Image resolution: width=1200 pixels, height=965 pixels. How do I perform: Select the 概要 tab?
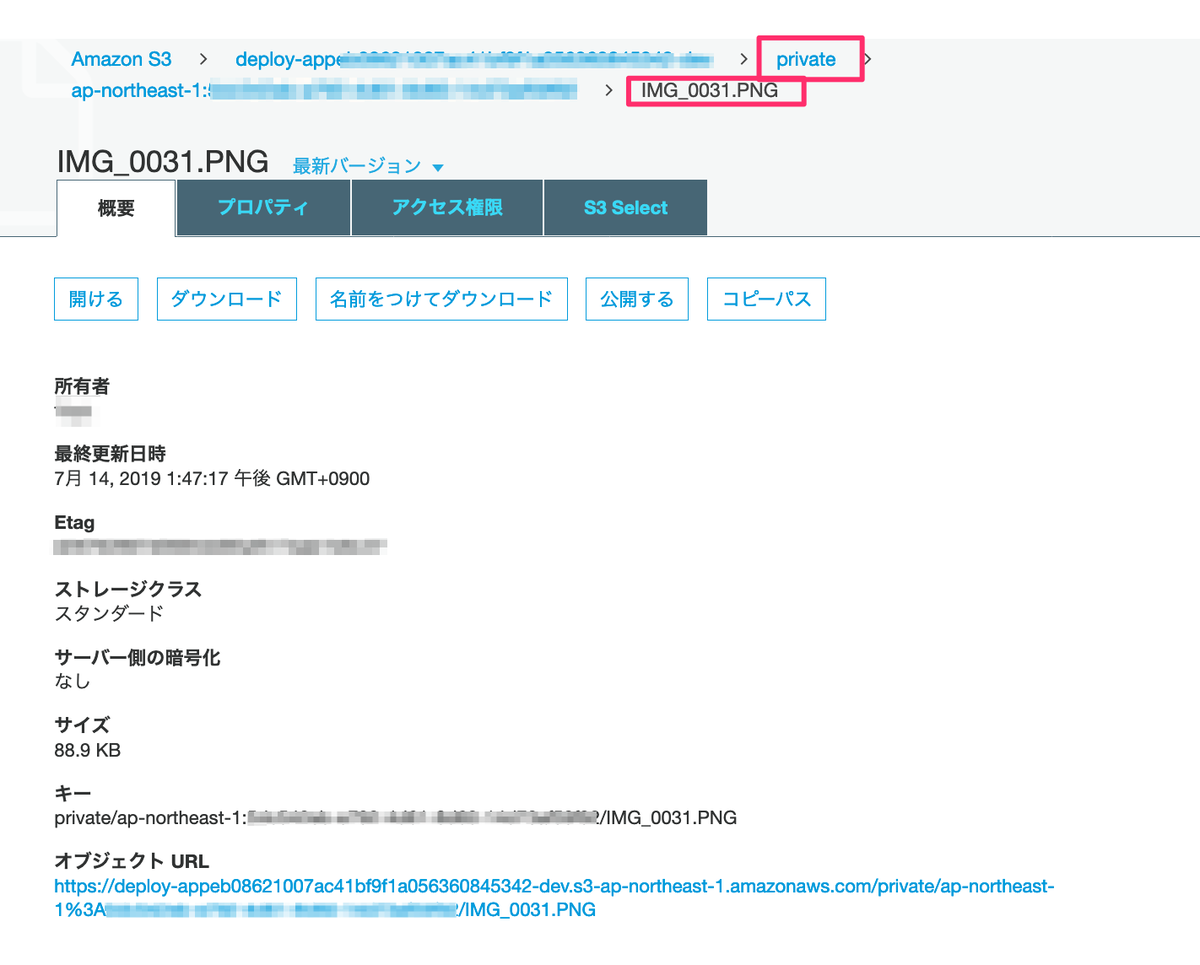click(x=116, y=208)
